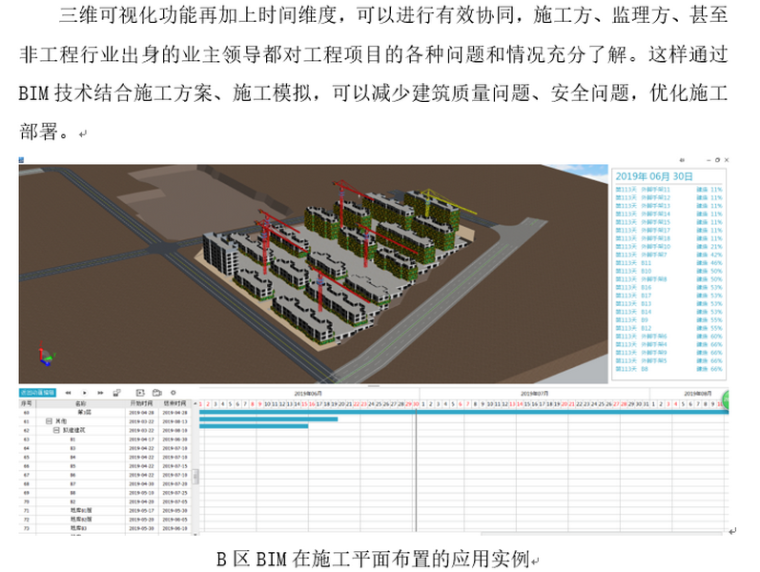Image resolution: width=760 pixels, height=572 pixels.
Task: Open the settings gear in timeline toolbar
Action: [173, 393]
